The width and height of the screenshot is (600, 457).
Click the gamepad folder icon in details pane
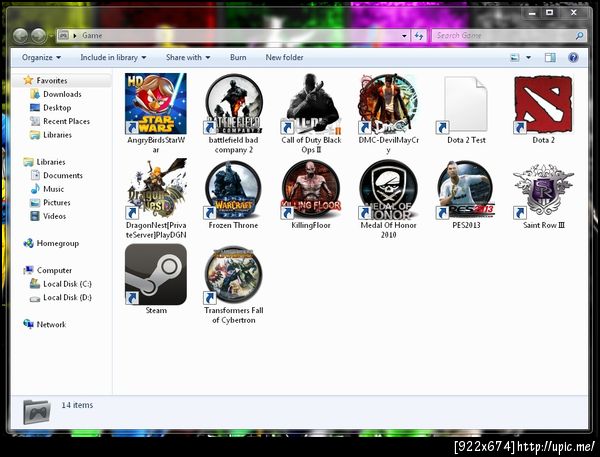point(36,412)
